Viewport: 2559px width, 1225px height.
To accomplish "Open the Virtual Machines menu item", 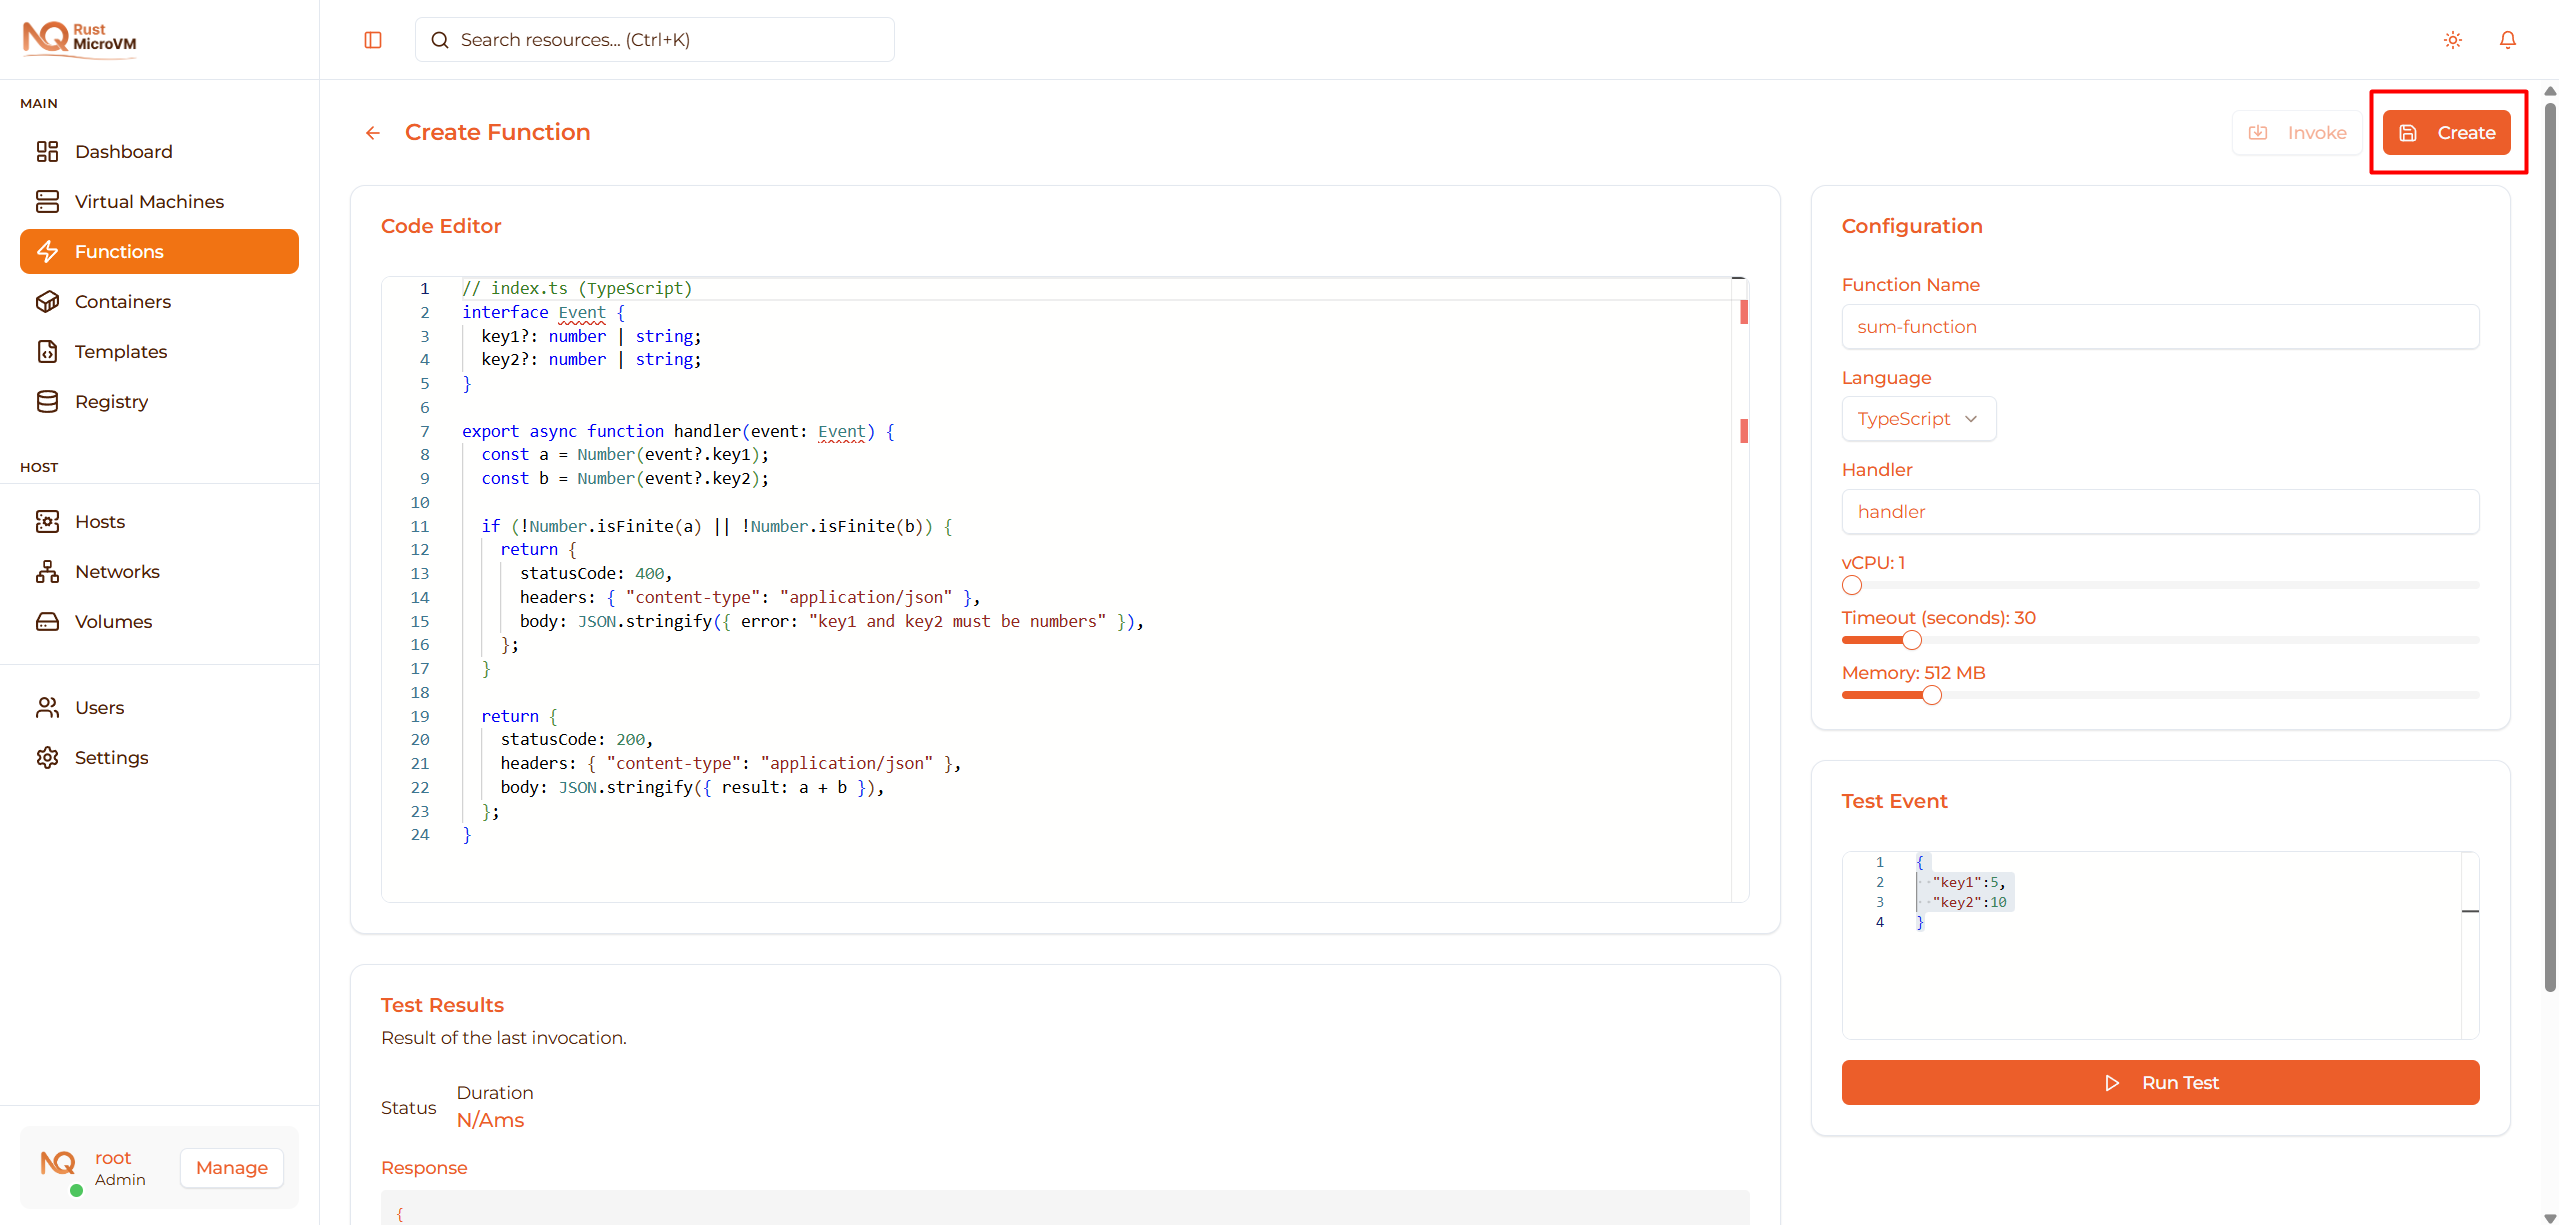I will 149,201.
